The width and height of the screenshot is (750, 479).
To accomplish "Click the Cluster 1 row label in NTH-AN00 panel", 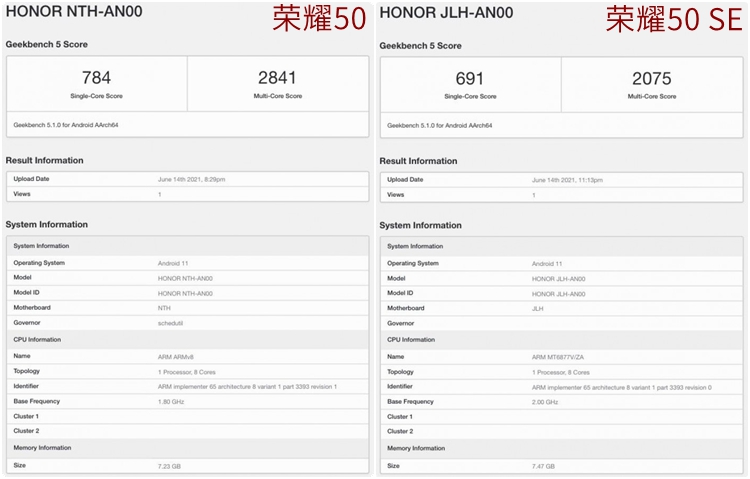I will 26,416.
